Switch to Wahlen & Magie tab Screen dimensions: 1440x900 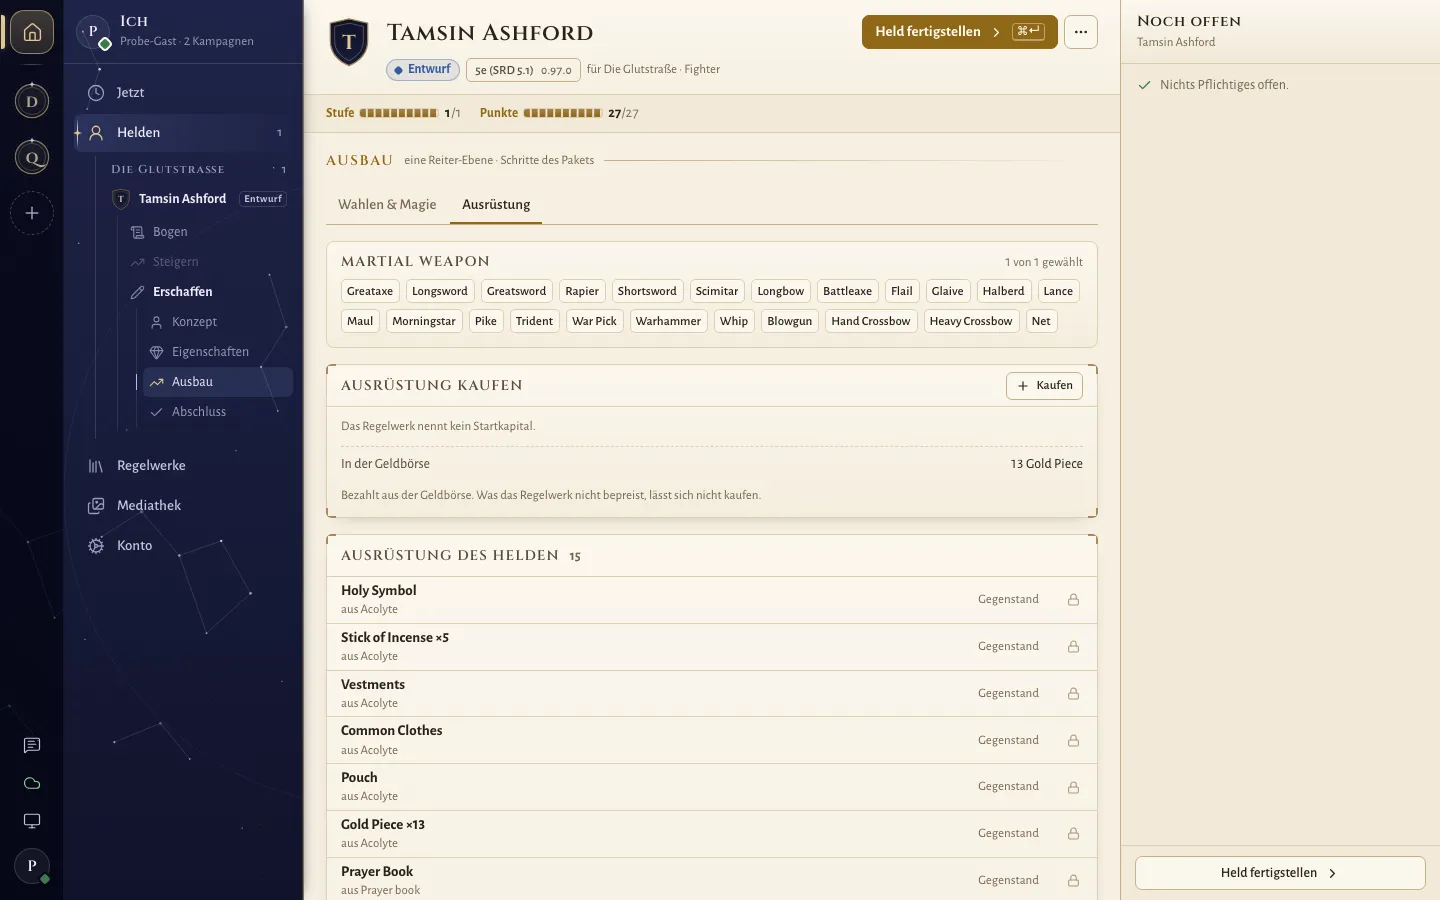[x=387, y=204]
